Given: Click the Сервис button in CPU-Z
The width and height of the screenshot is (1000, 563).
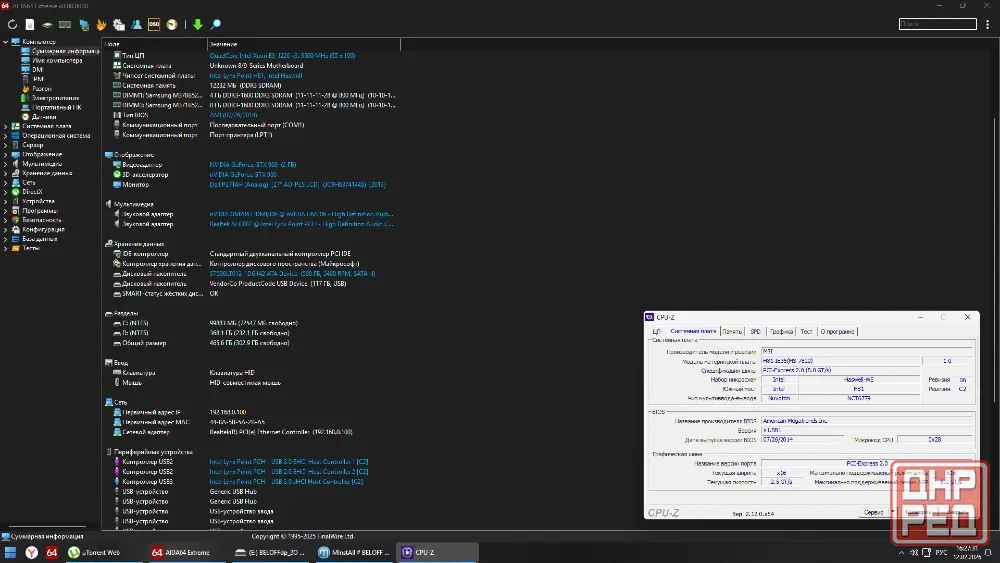Looking at the screenshot, I should [873, 512].
